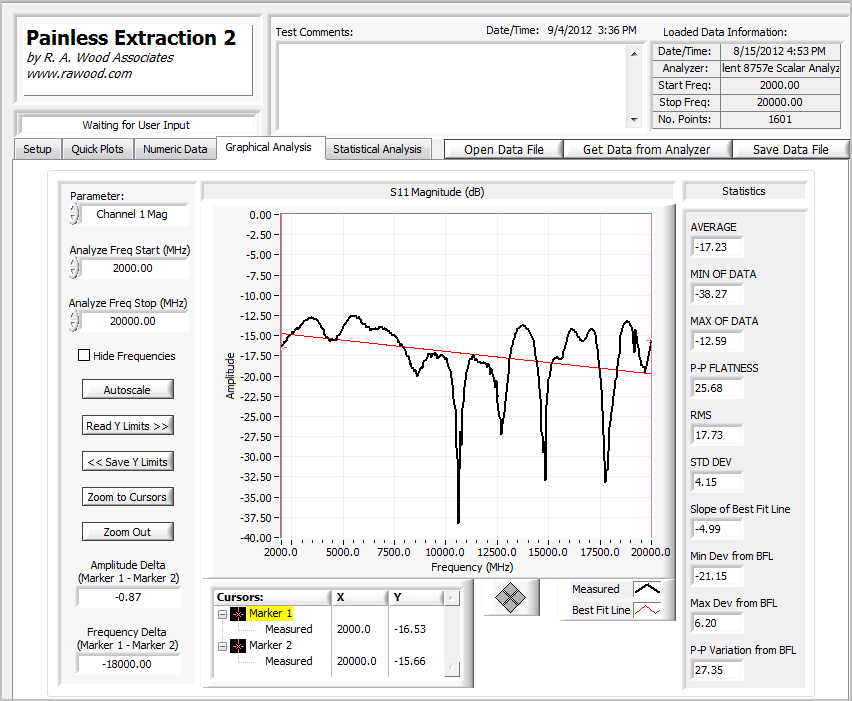852x701 pixels.
Task: Click the Marker 1 crosshair icon
Action: (x=238, y=614)
